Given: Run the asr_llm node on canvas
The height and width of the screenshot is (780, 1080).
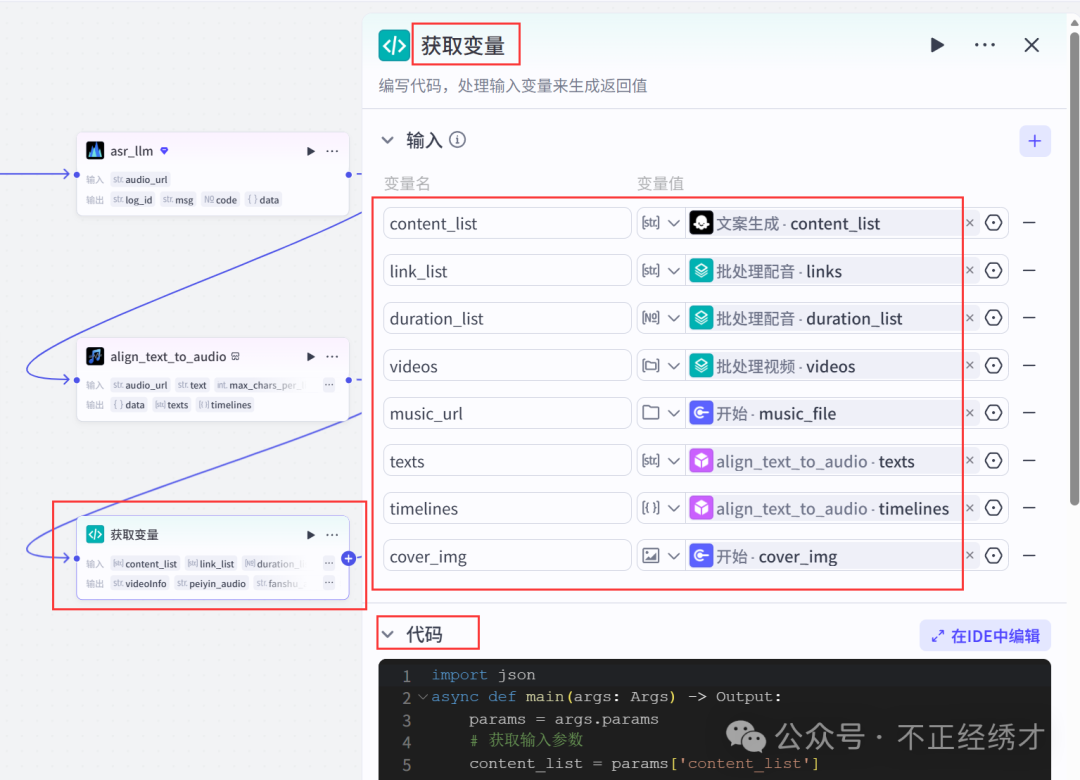Looking at the screenshot, I should pos(311,151).
